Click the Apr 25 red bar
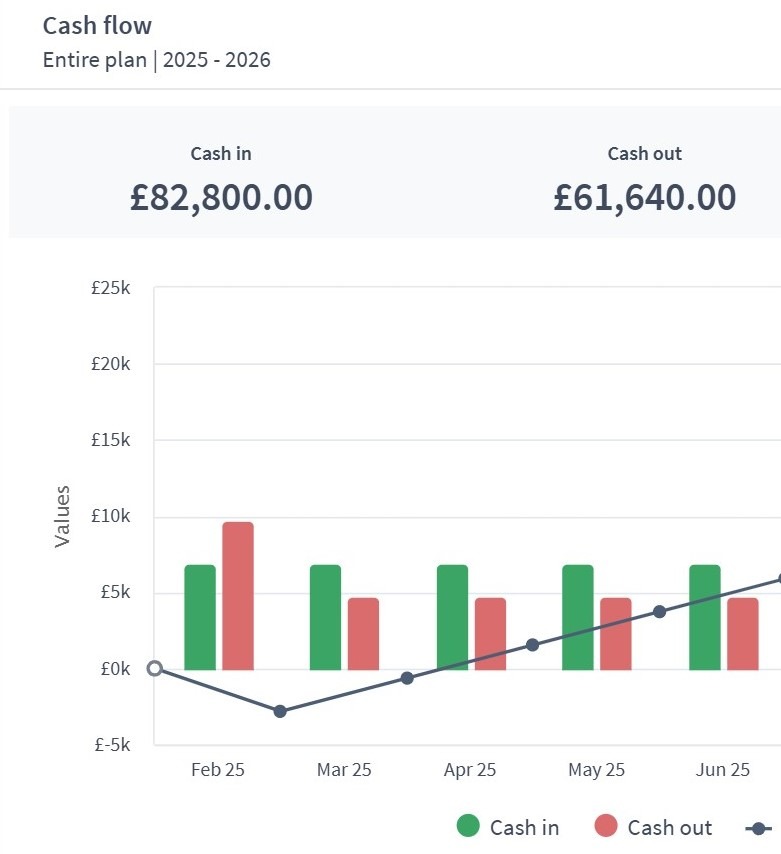 coord(490,633)
